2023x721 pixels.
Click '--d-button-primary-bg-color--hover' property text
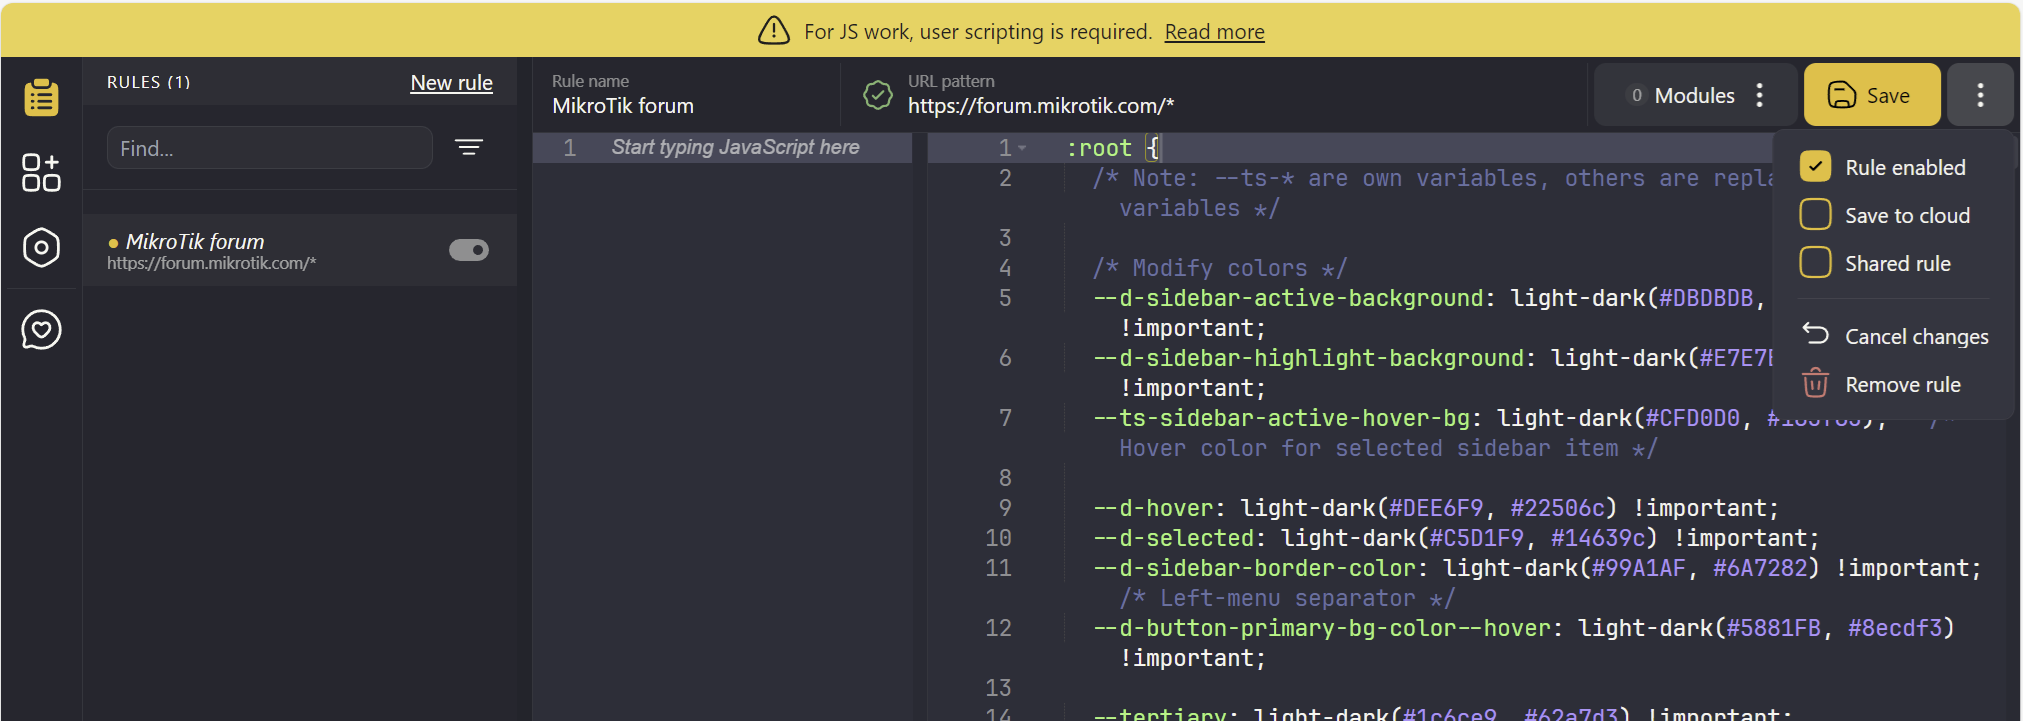point(1322,628)
